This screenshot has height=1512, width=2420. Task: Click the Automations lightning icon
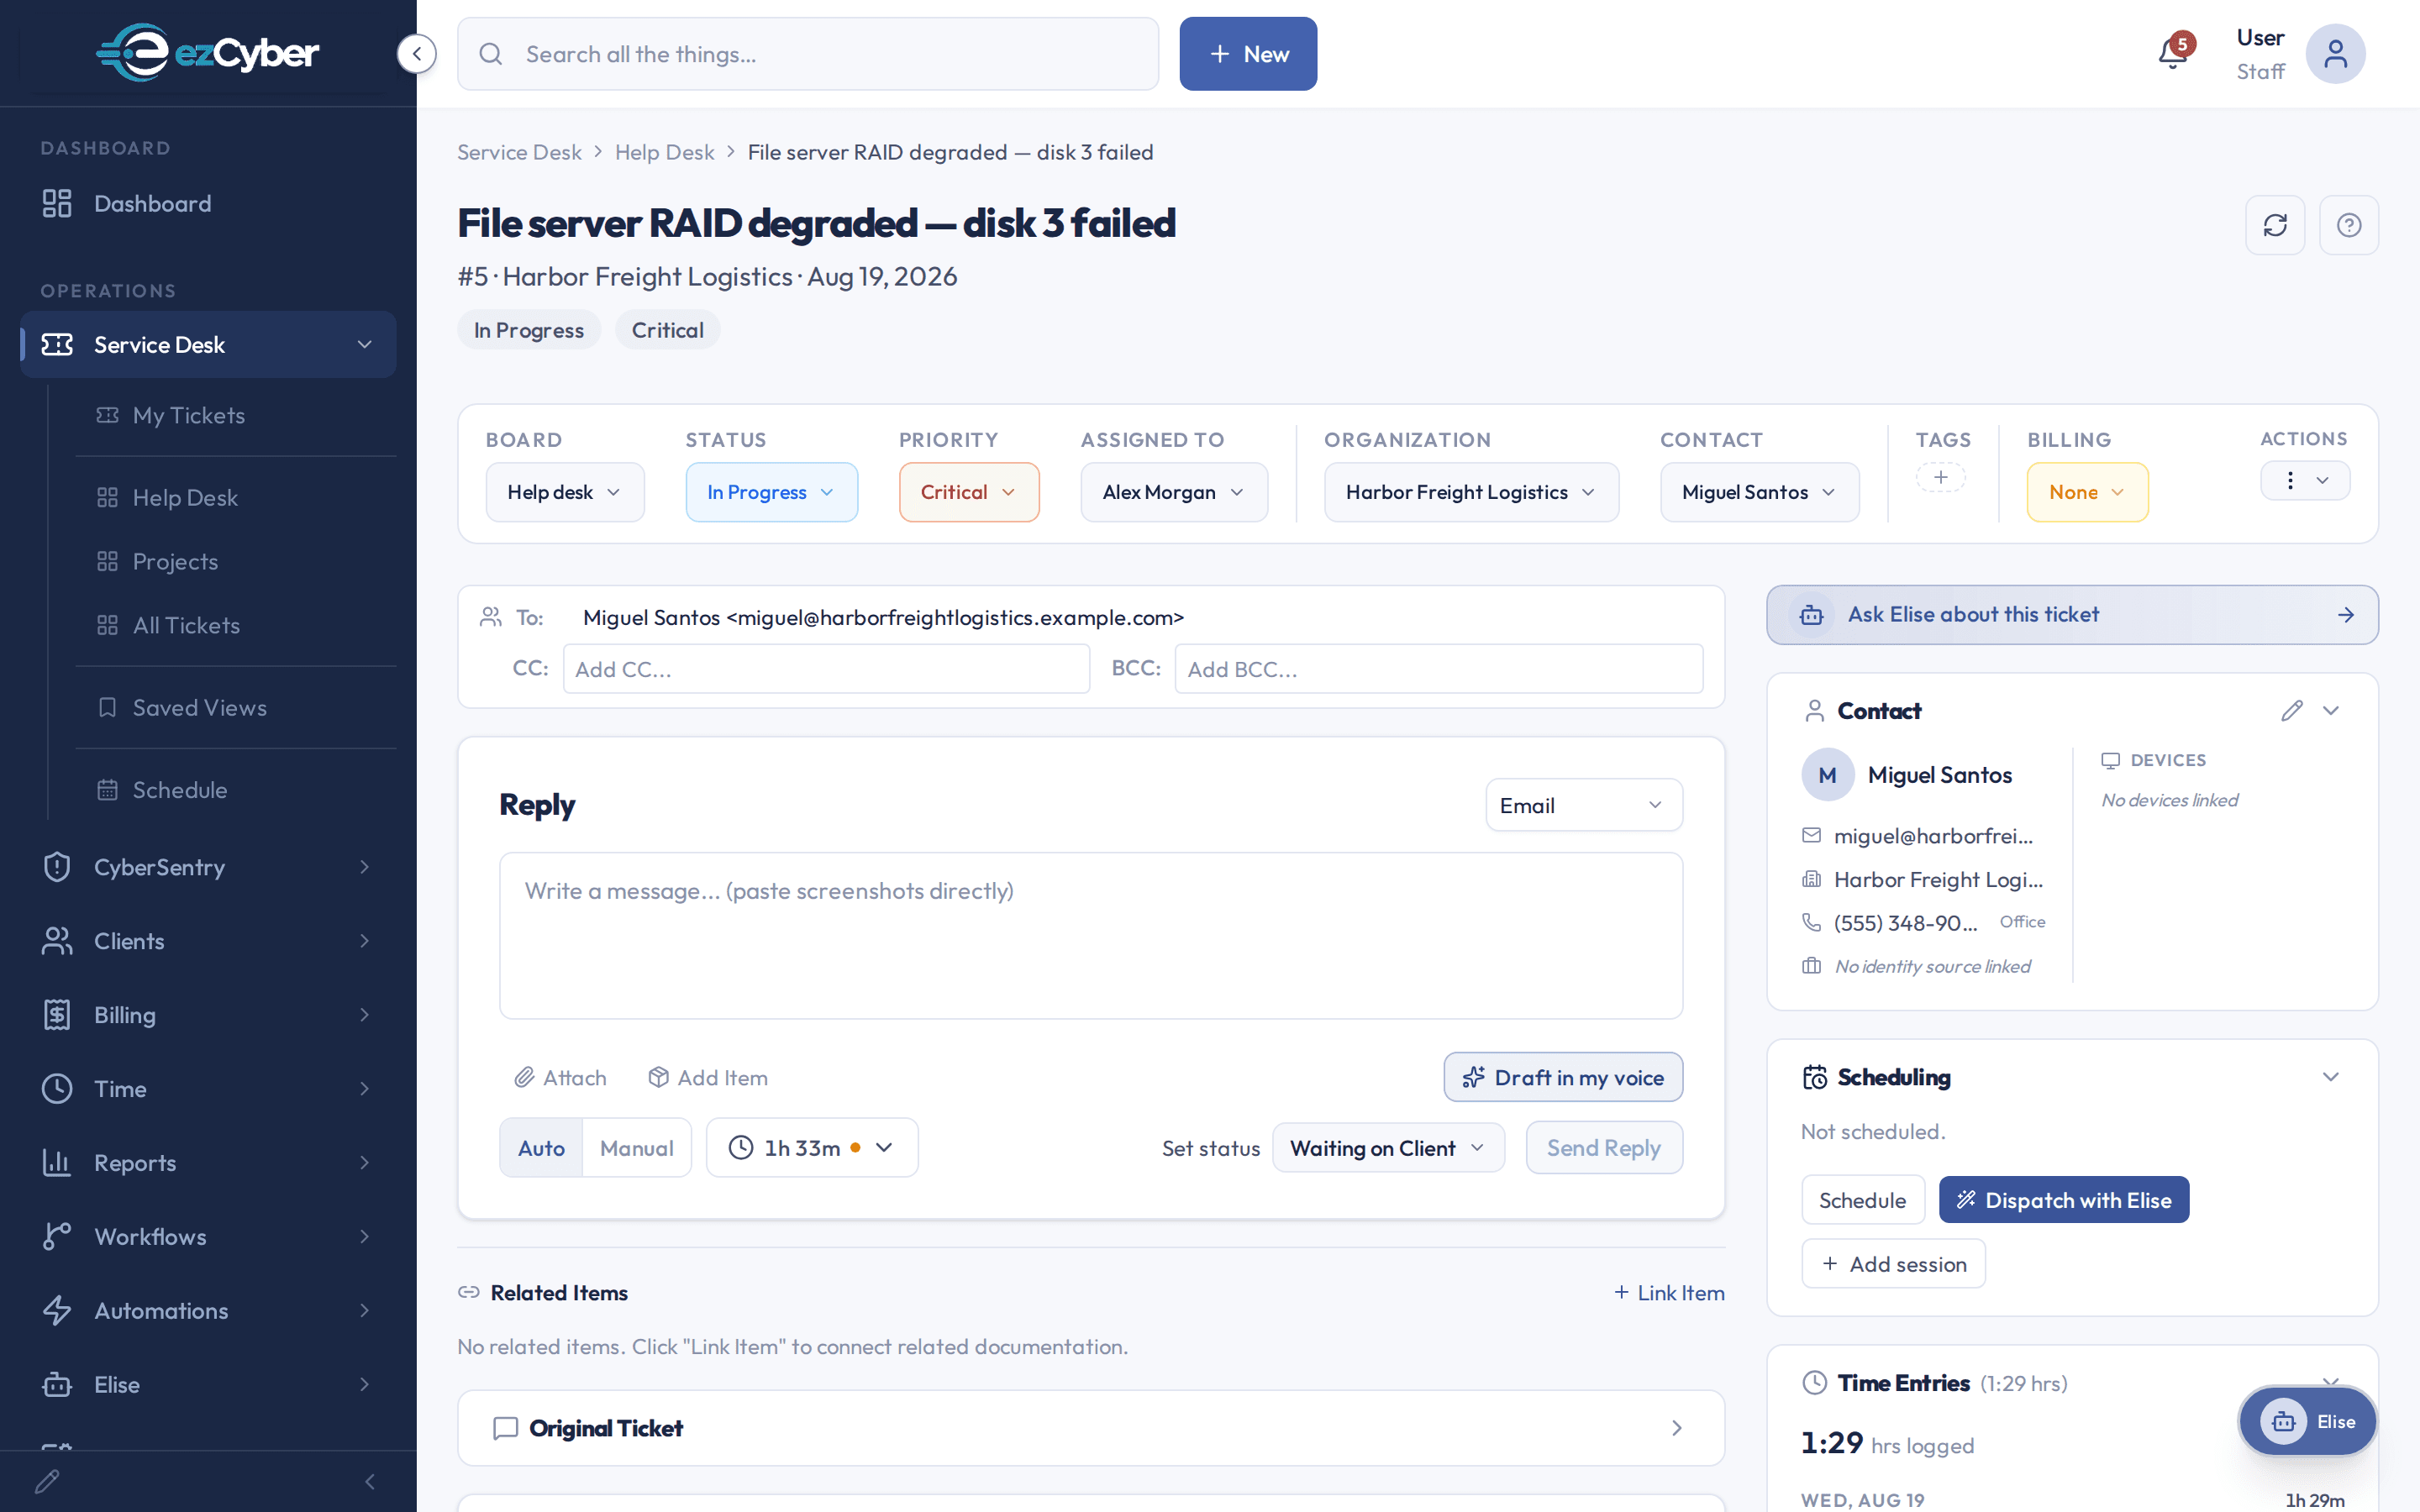57,1311
